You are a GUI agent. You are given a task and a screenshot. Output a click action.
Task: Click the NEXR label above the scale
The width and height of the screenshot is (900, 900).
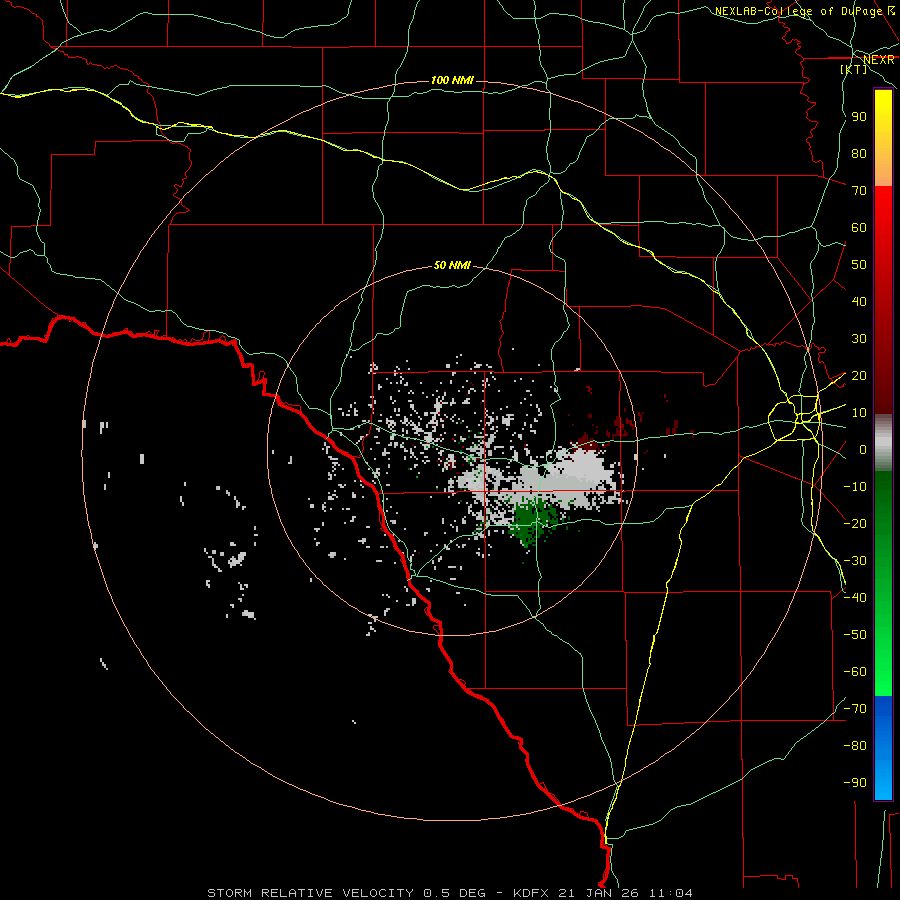point(879,60)
